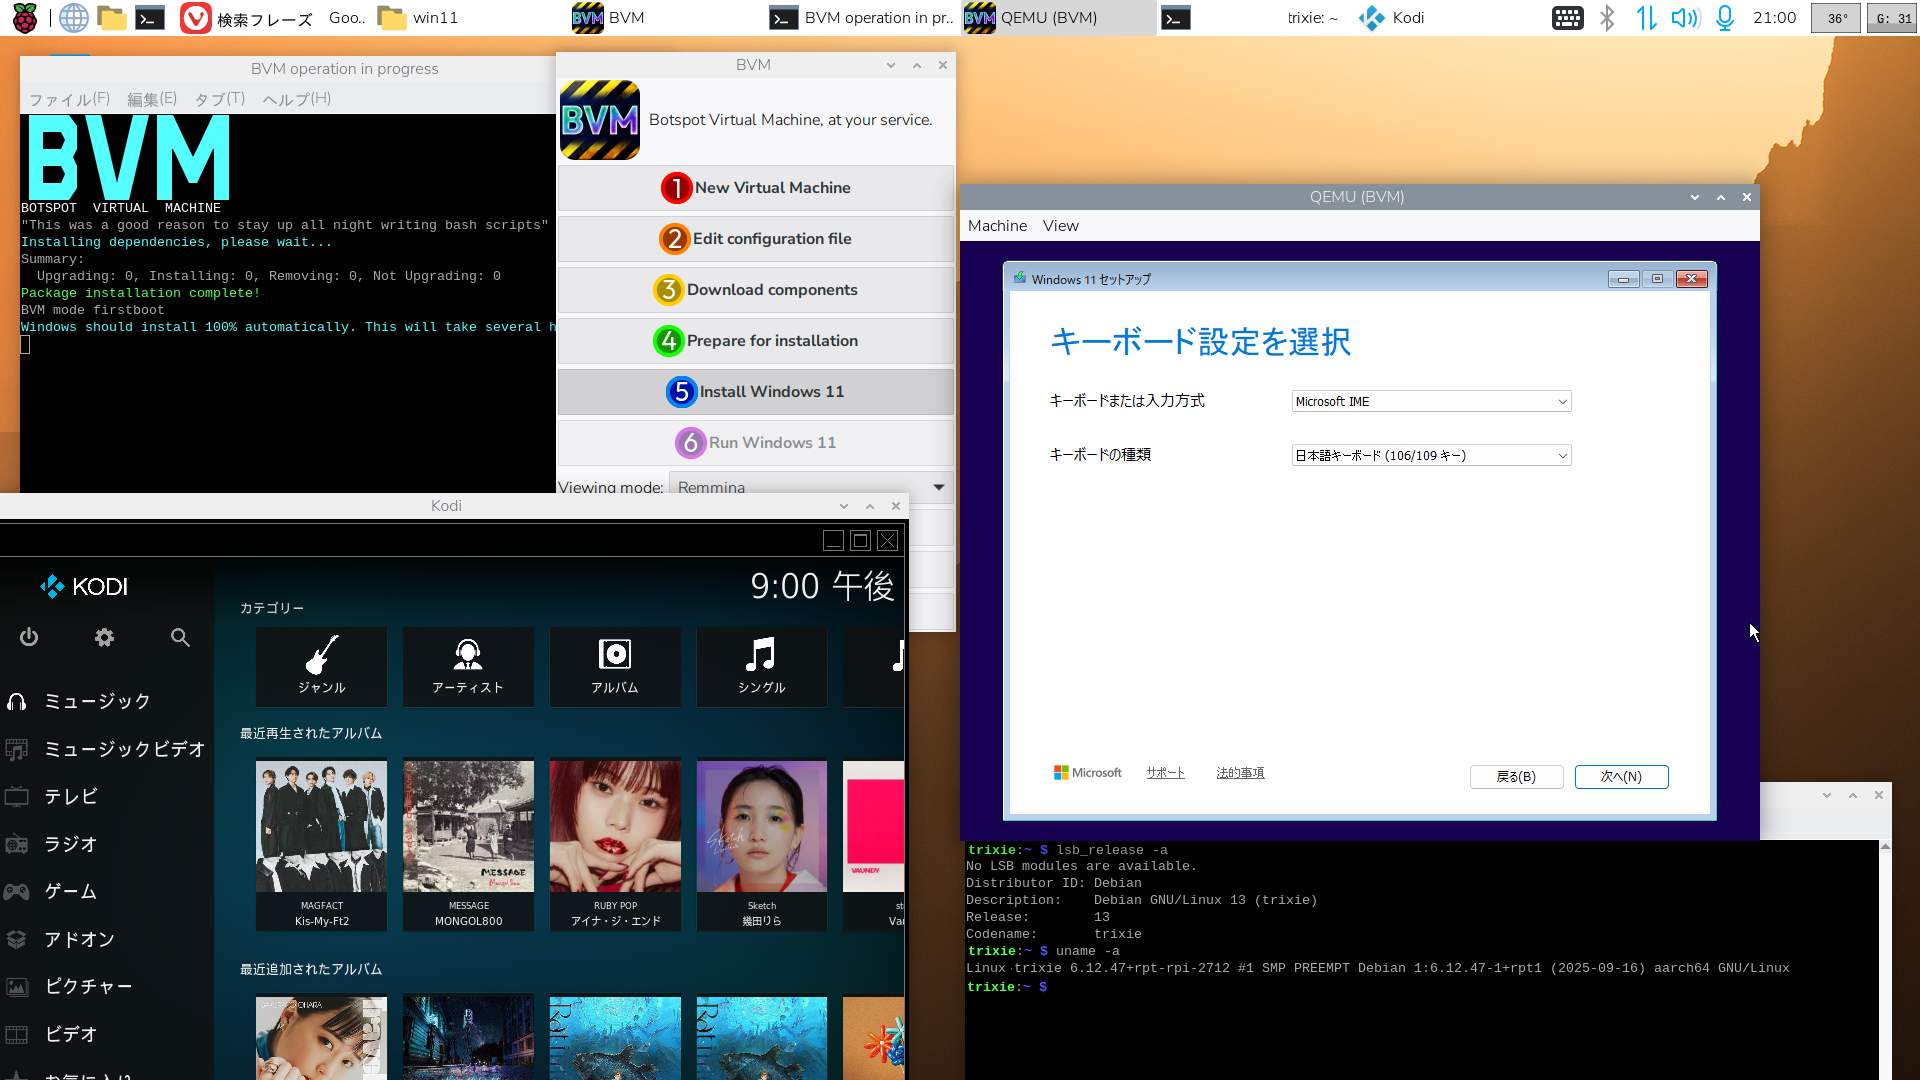
Task: Open Viewing mode Remmina dropdown
Action: tap(810, 487)
